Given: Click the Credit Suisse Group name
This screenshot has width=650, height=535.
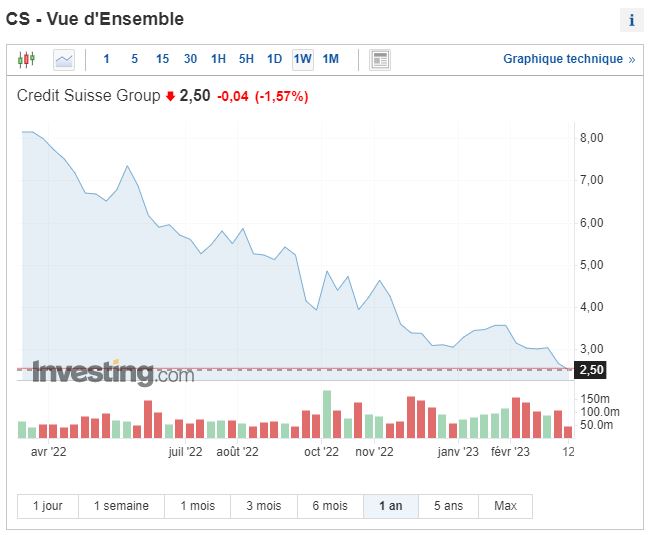Looking at the screenshot, I should (89, 96).
